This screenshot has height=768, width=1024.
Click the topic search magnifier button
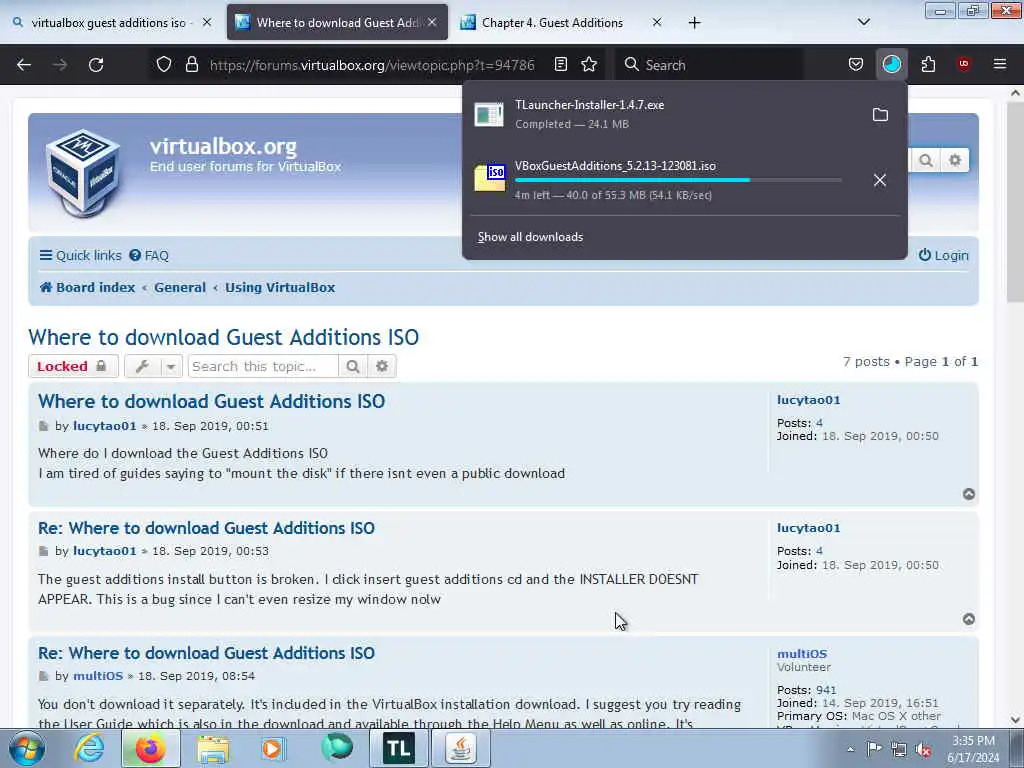coord(353,366)
